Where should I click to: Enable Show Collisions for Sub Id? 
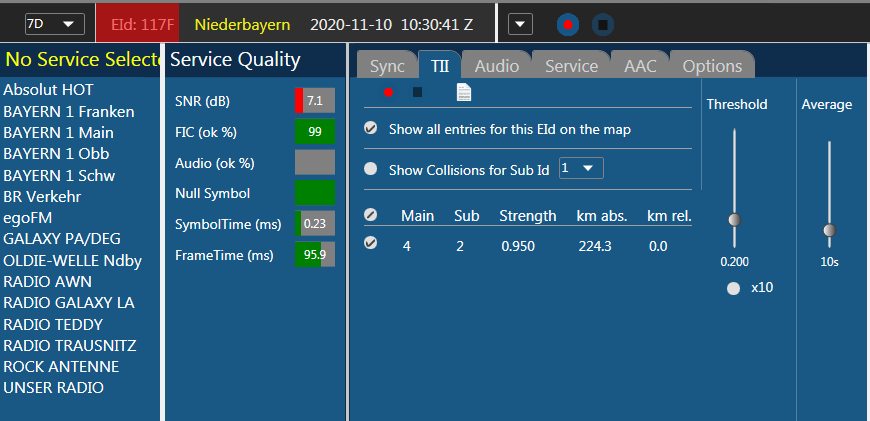coord(371,169)
